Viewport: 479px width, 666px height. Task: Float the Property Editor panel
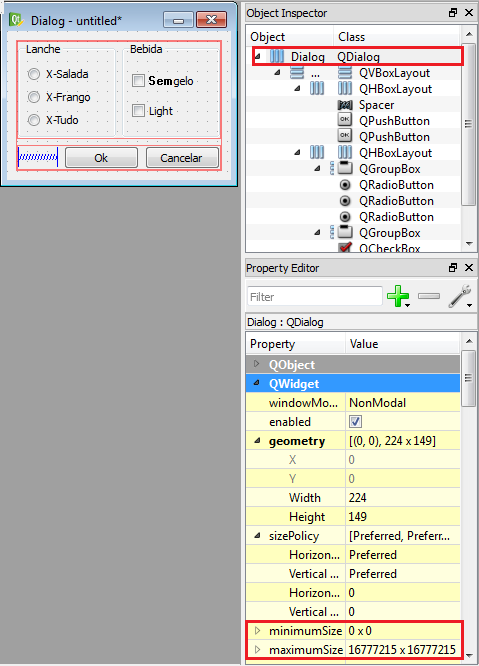pyautogui.click(x=453, y=267)
